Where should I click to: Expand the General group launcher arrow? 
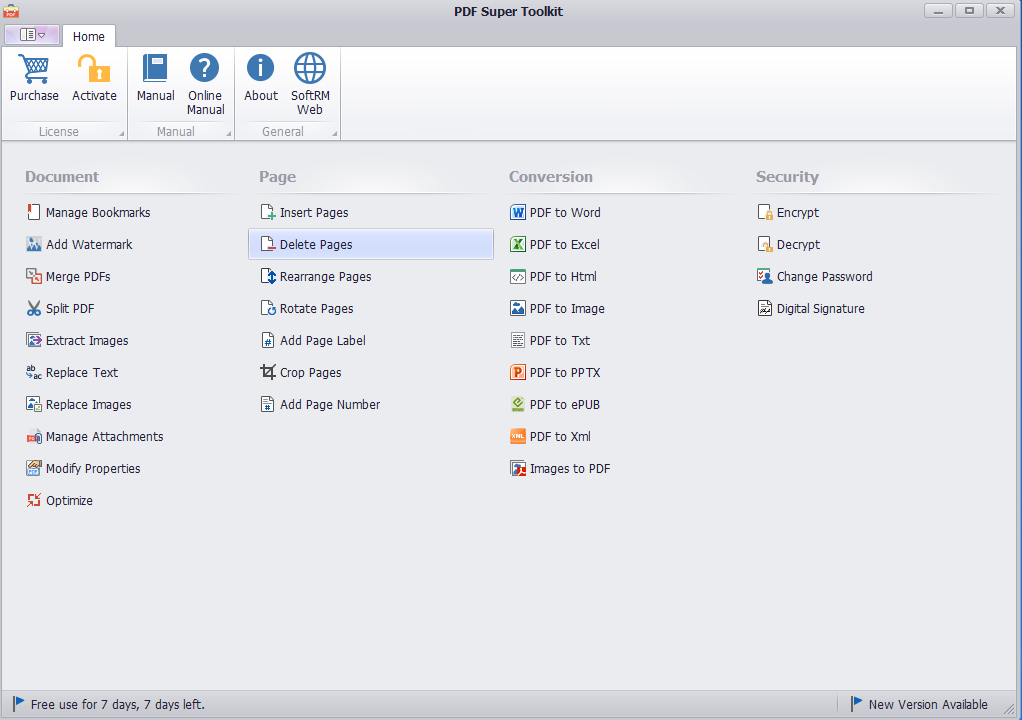tap(335, 134)
